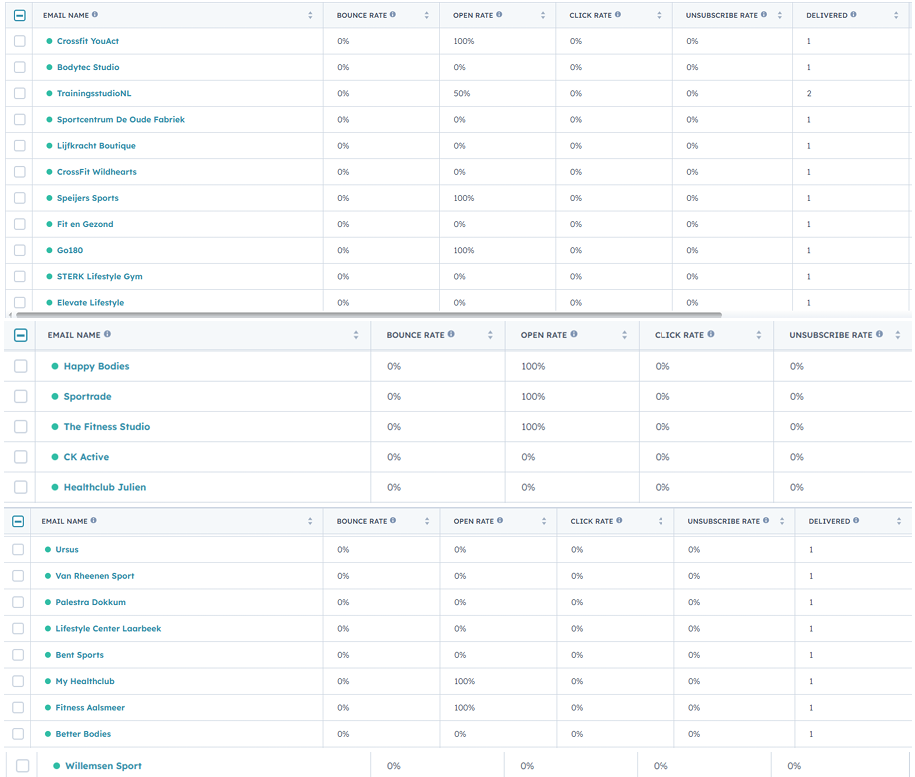The width and height of the screenshot is (915, 777).
Task: Open the TrainingsstudioNL email
Action: point(94,93)
